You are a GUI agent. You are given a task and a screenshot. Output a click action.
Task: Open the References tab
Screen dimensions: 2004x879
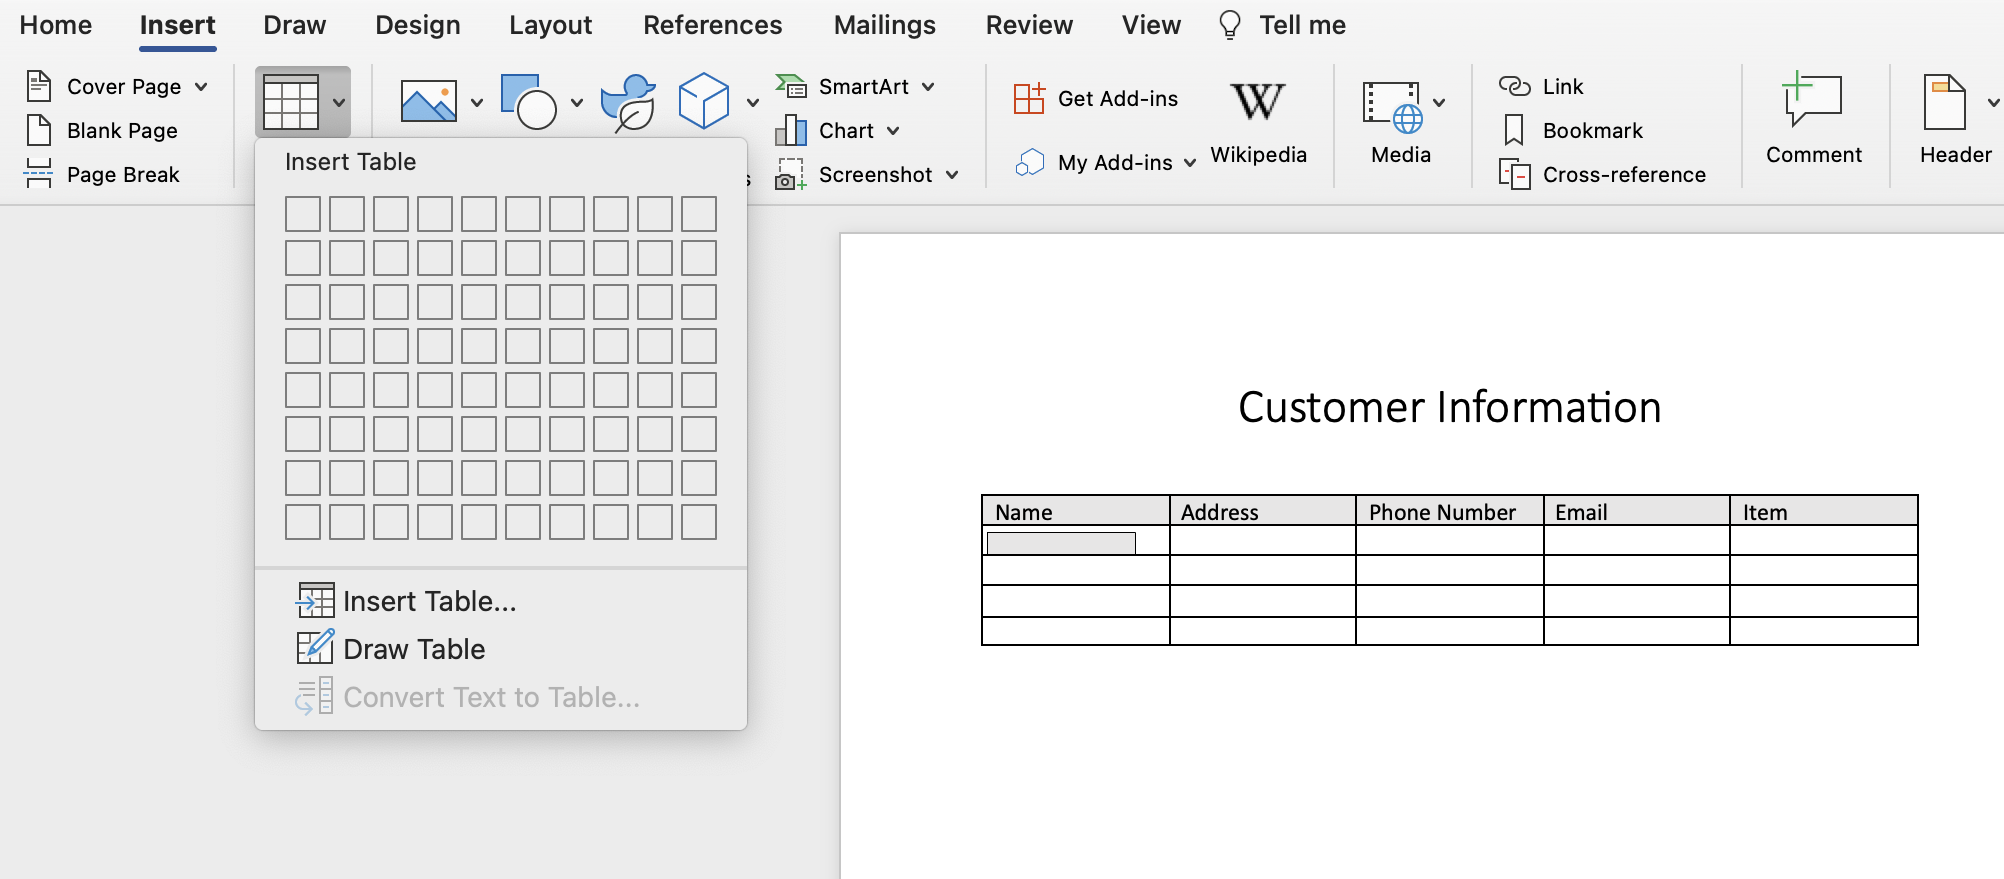point(712,25)
